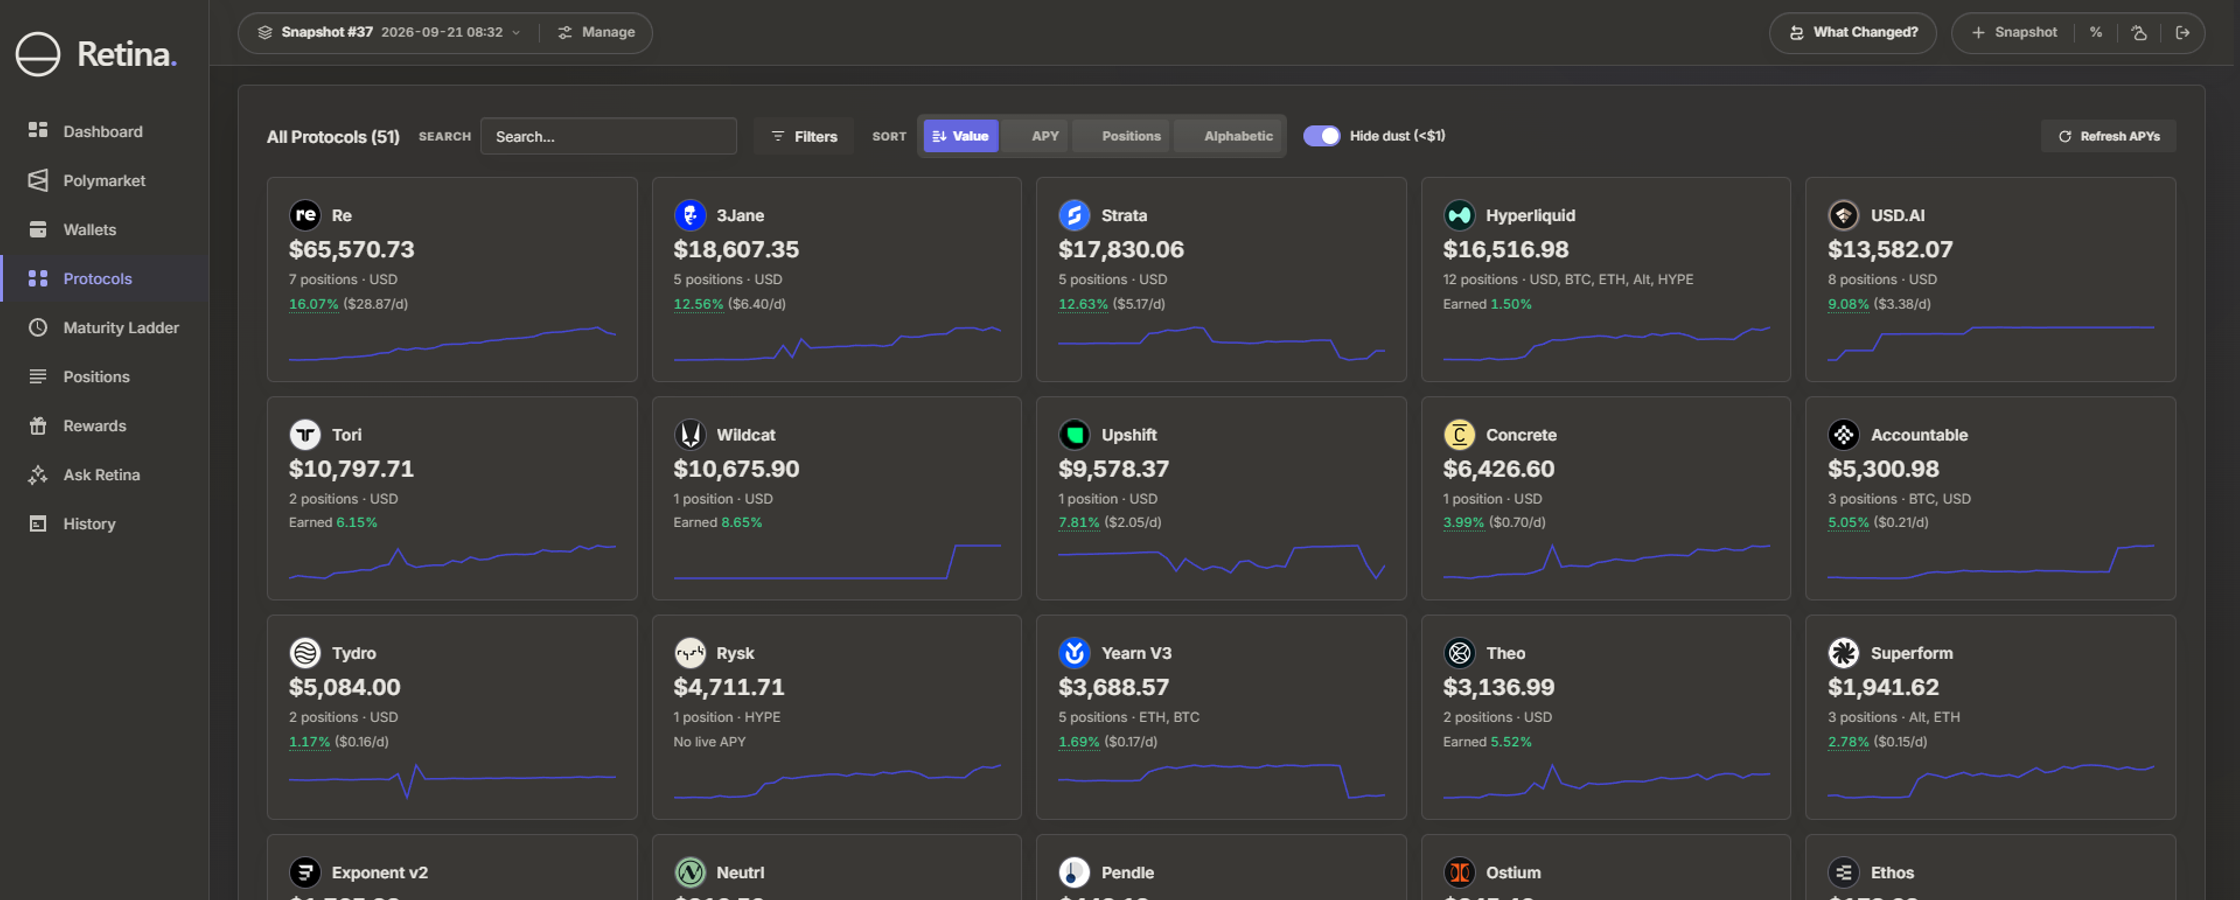Image resolution: width=2240 pixels, height=900 pixels.
Task: Click the Wildcat protocol logo icon
Action: 690,434
